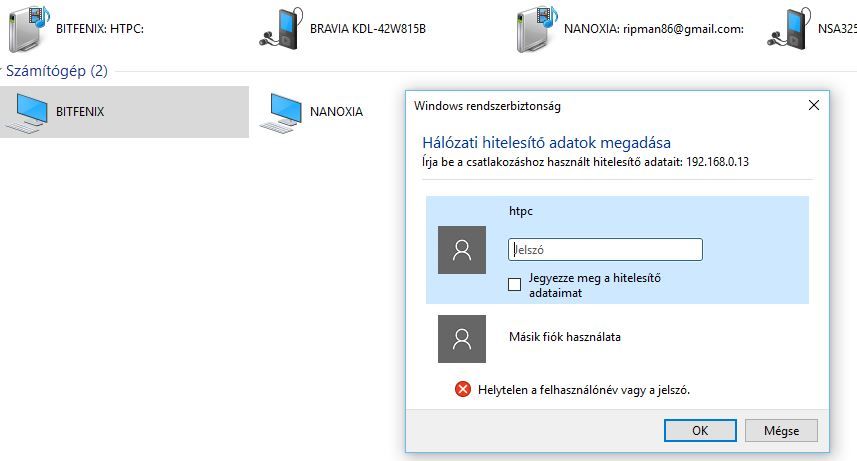Click the Jelszó password field
The image size is (857, 461).
(605, 249)
